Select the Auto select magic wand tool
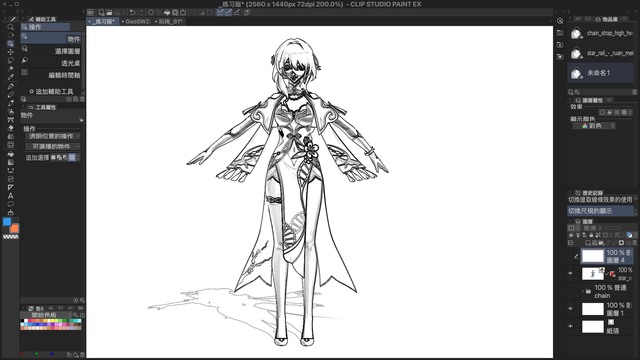 (x=11, y=69)
